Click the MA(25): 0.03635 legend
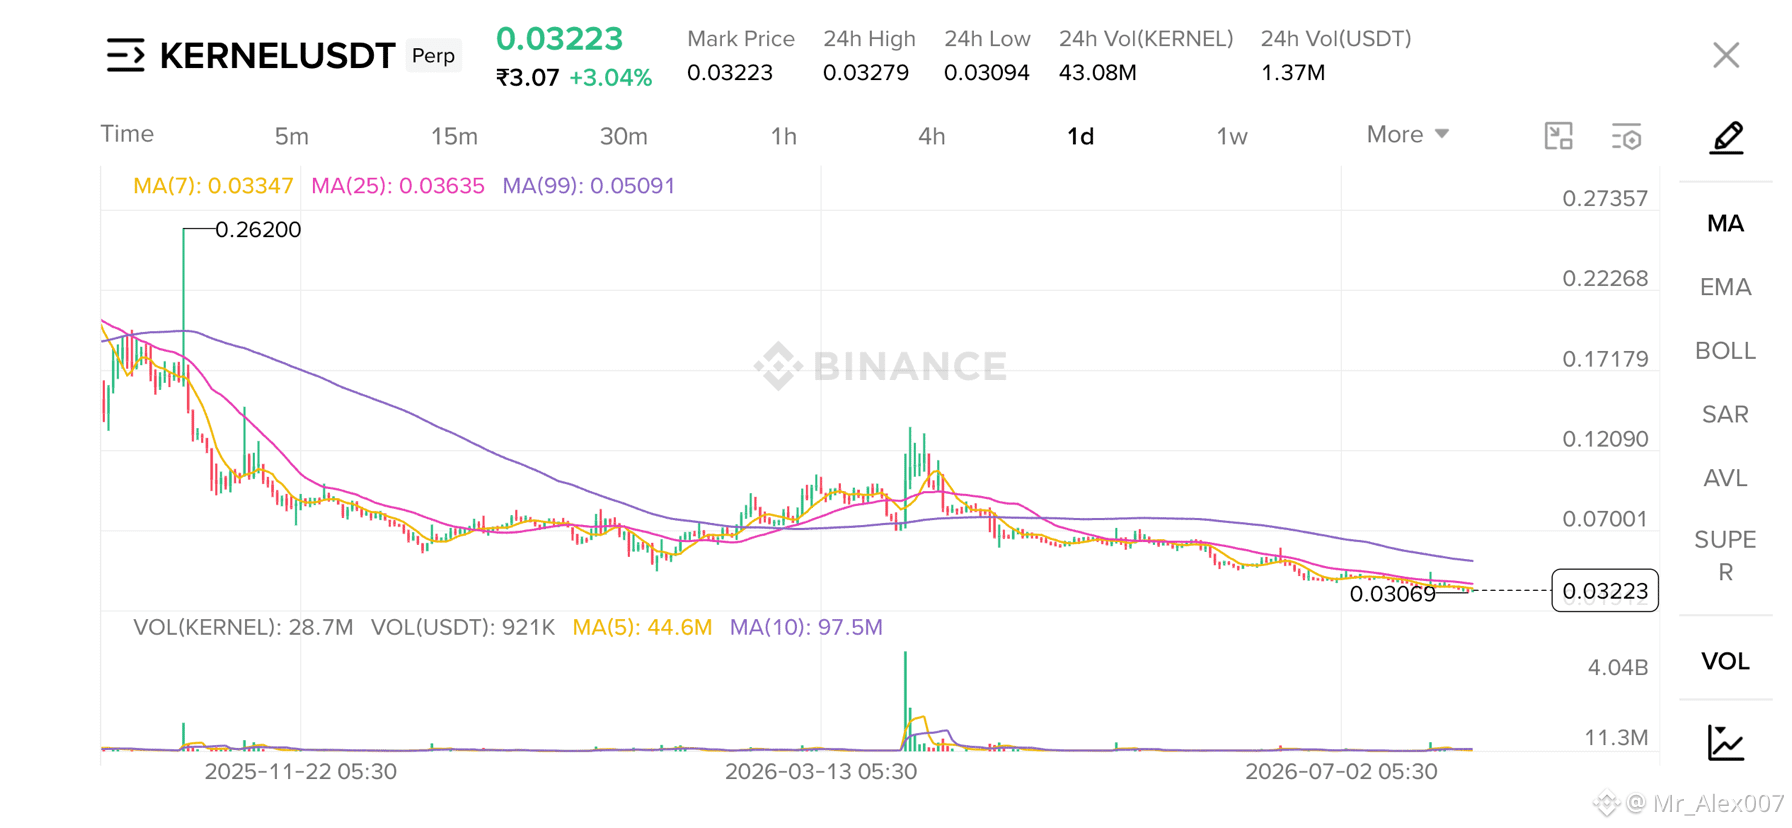Image resolution: width=1792 pixels, height=828 pixels. [398, 186]
